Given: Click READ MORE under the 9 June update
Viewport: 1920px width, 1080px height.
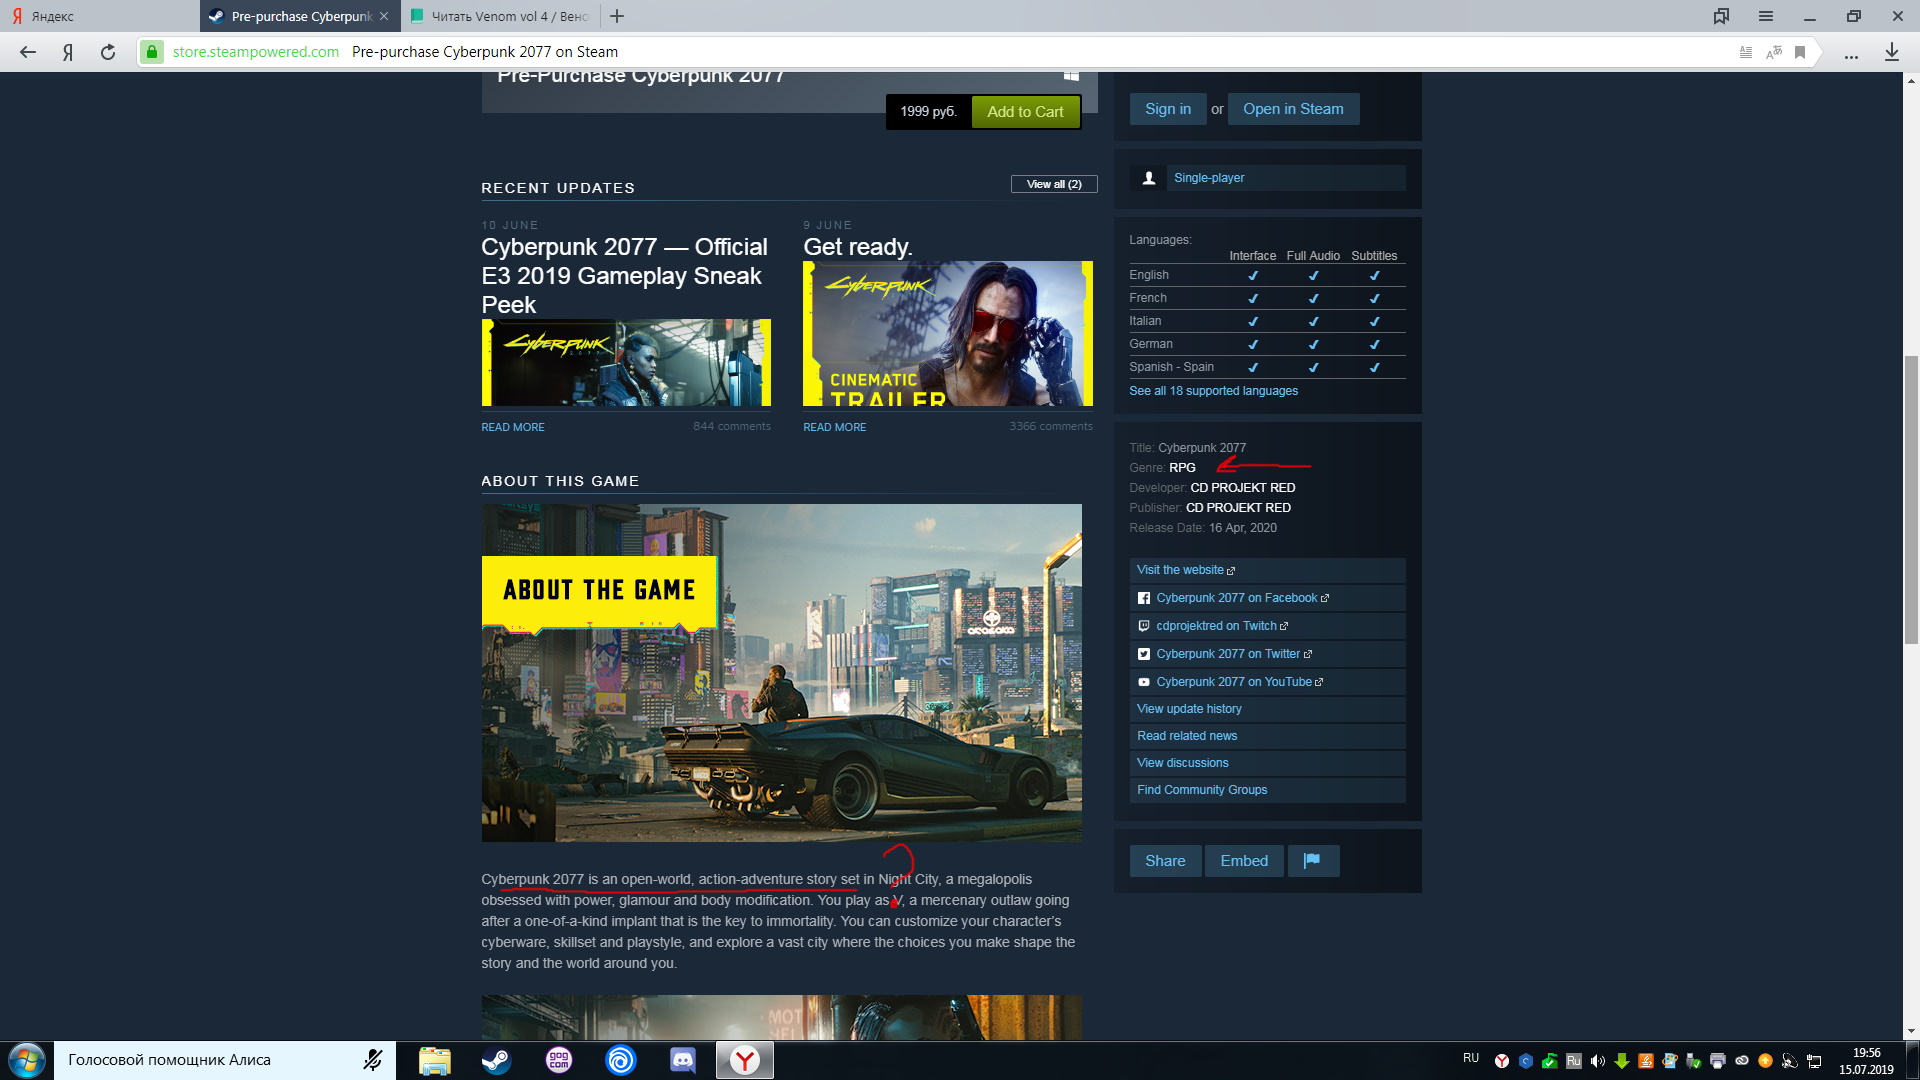Looking at the screenshot, I should point(835,427).
